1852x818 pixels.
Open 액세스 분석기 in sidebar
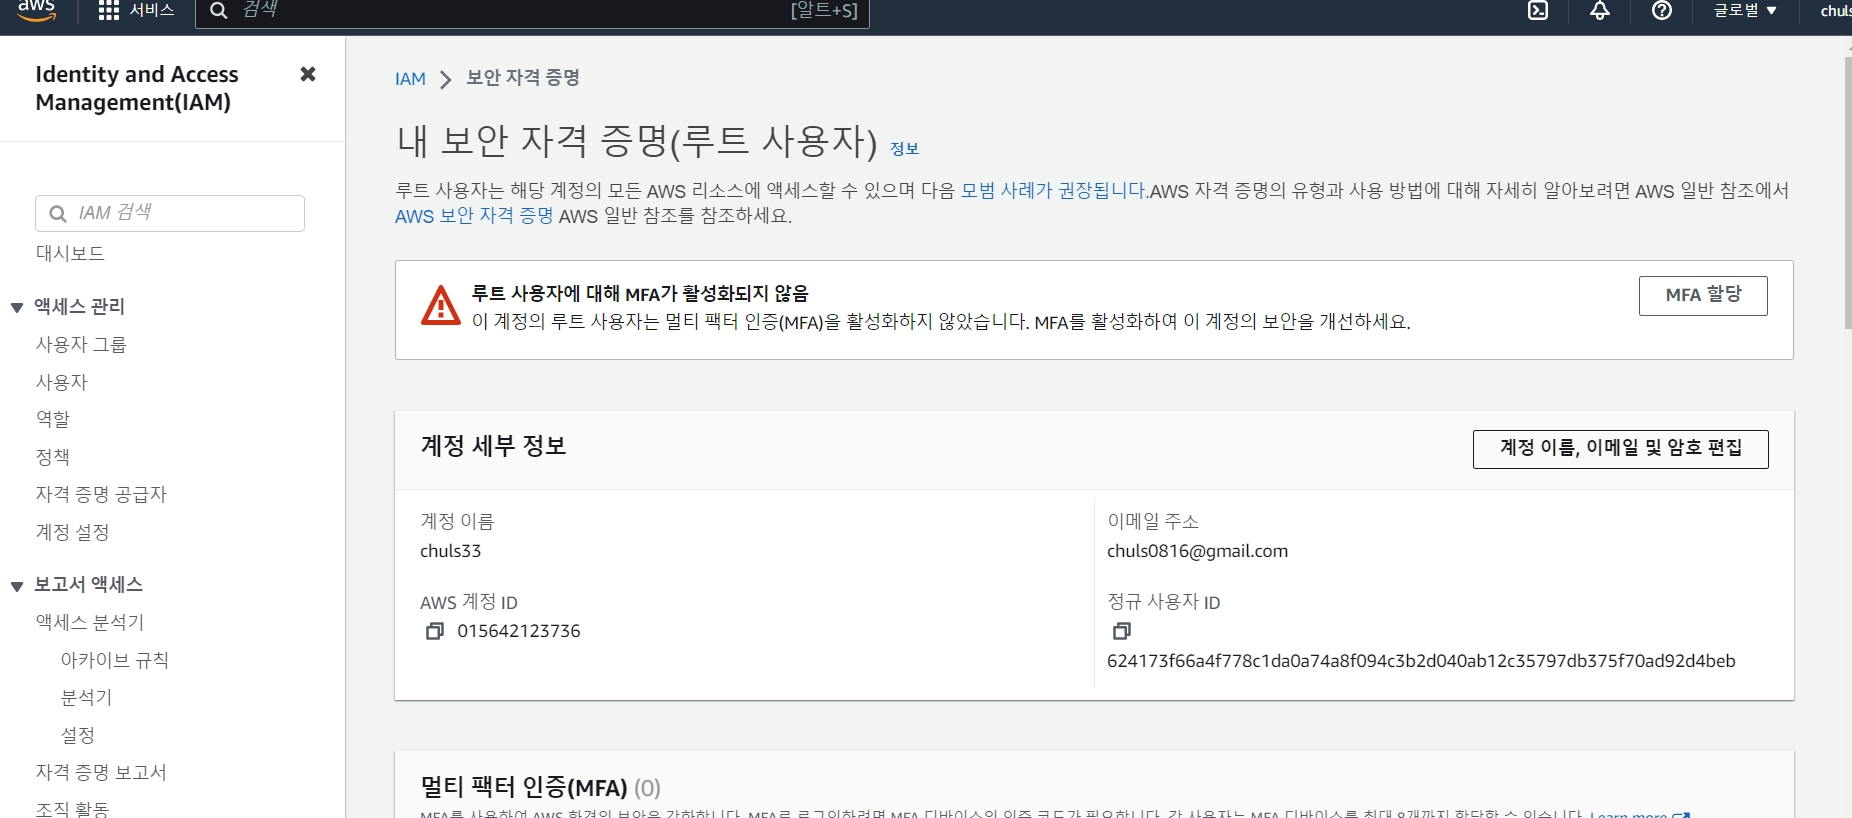[90, 622]
